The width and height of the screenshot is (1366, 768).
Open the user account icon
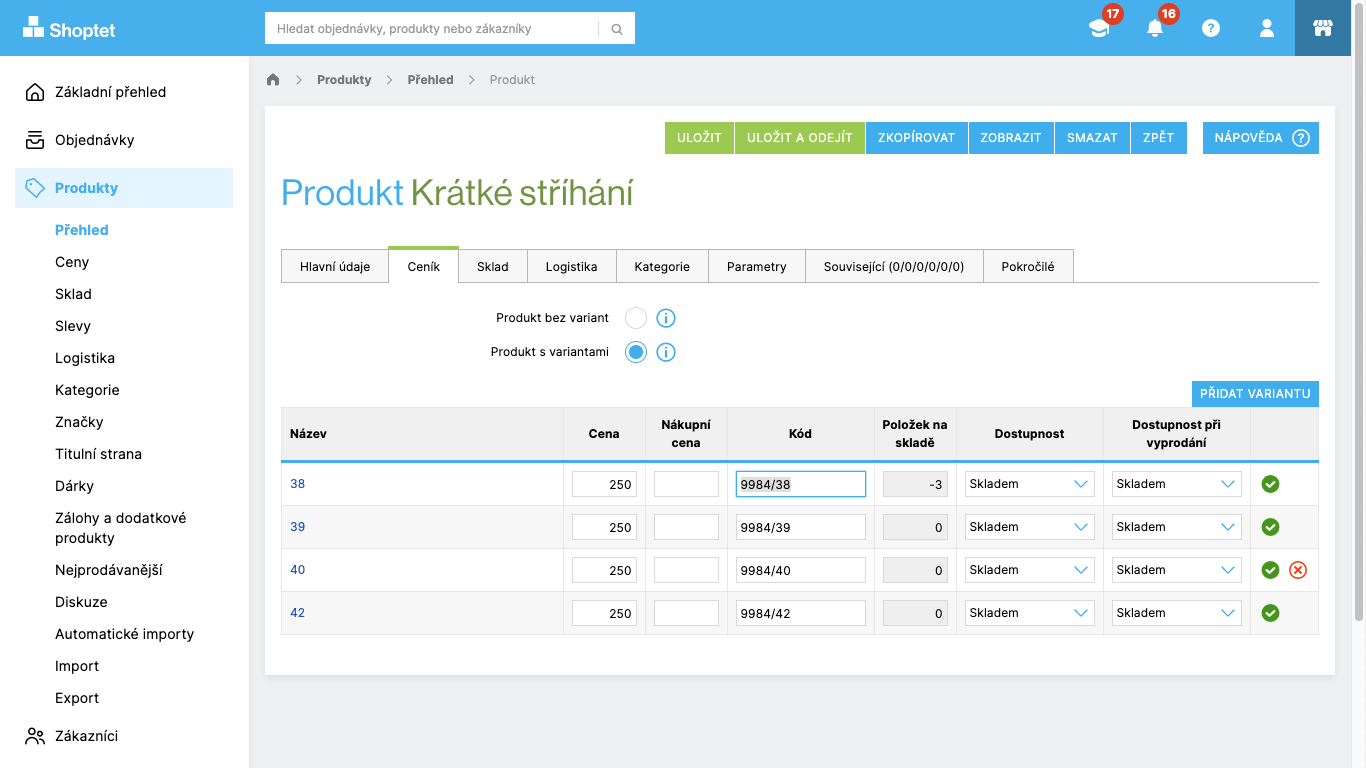coord(1267,28)
